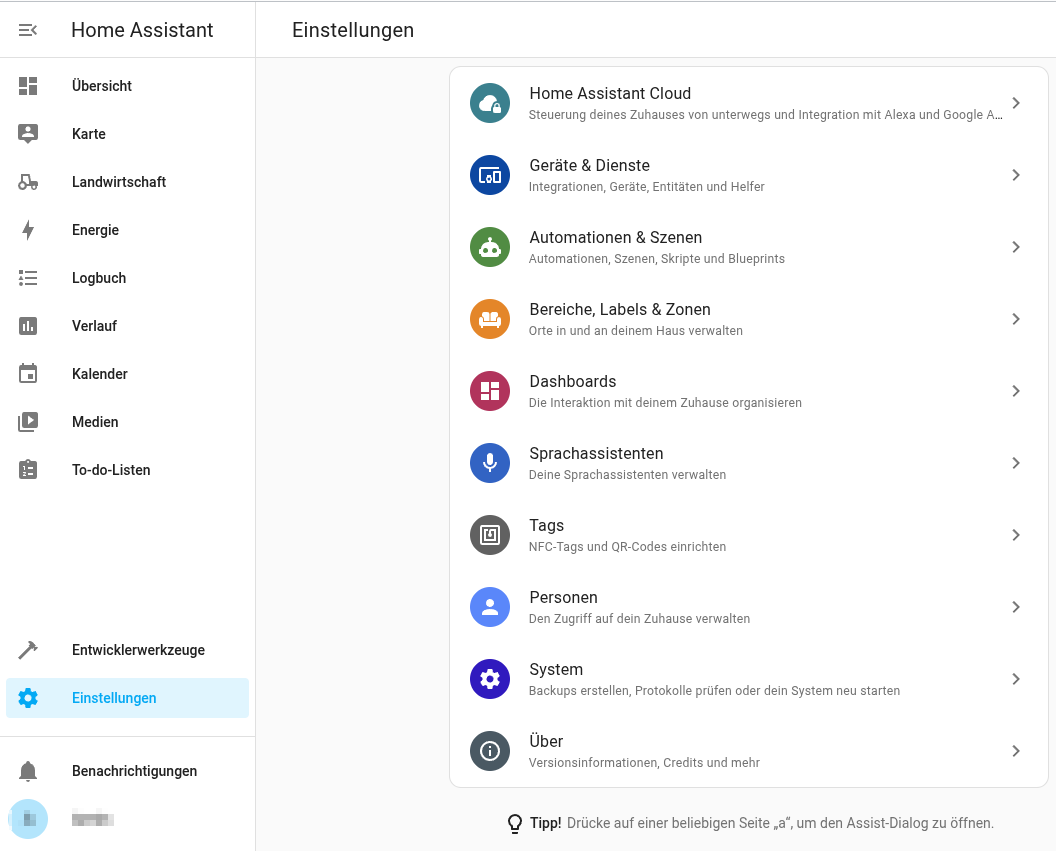Screen dimensions: 1056x851
Task: Open the Home Assistant Cloud icon
Action: [489, 103]
